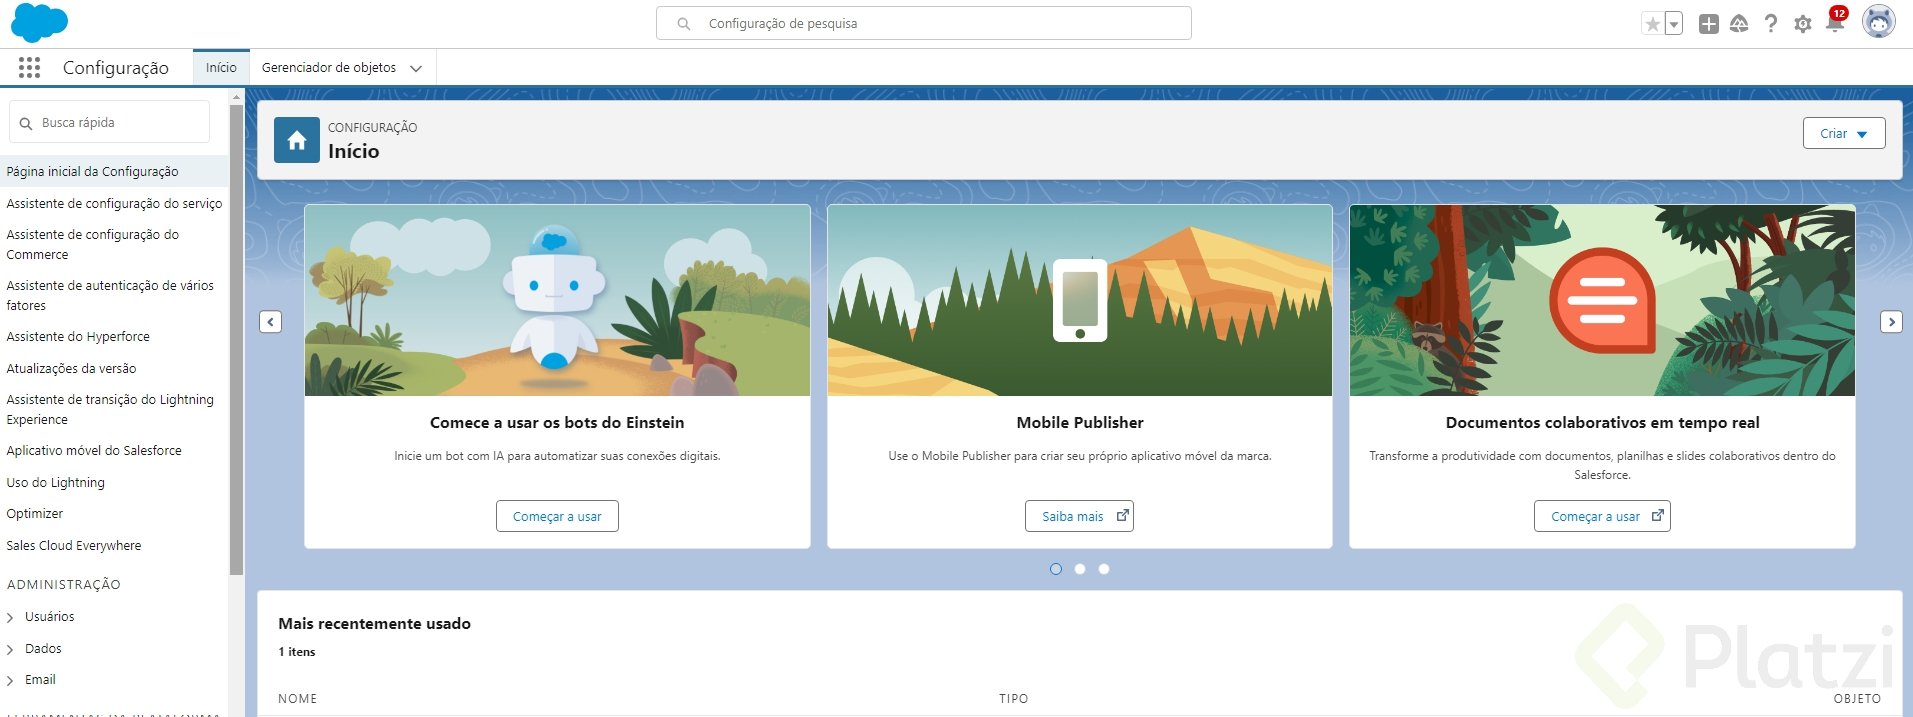This screenshot has height=717, width=1913.
Task: Open the App Launcher grid icon
Action: tap(29, 67)
